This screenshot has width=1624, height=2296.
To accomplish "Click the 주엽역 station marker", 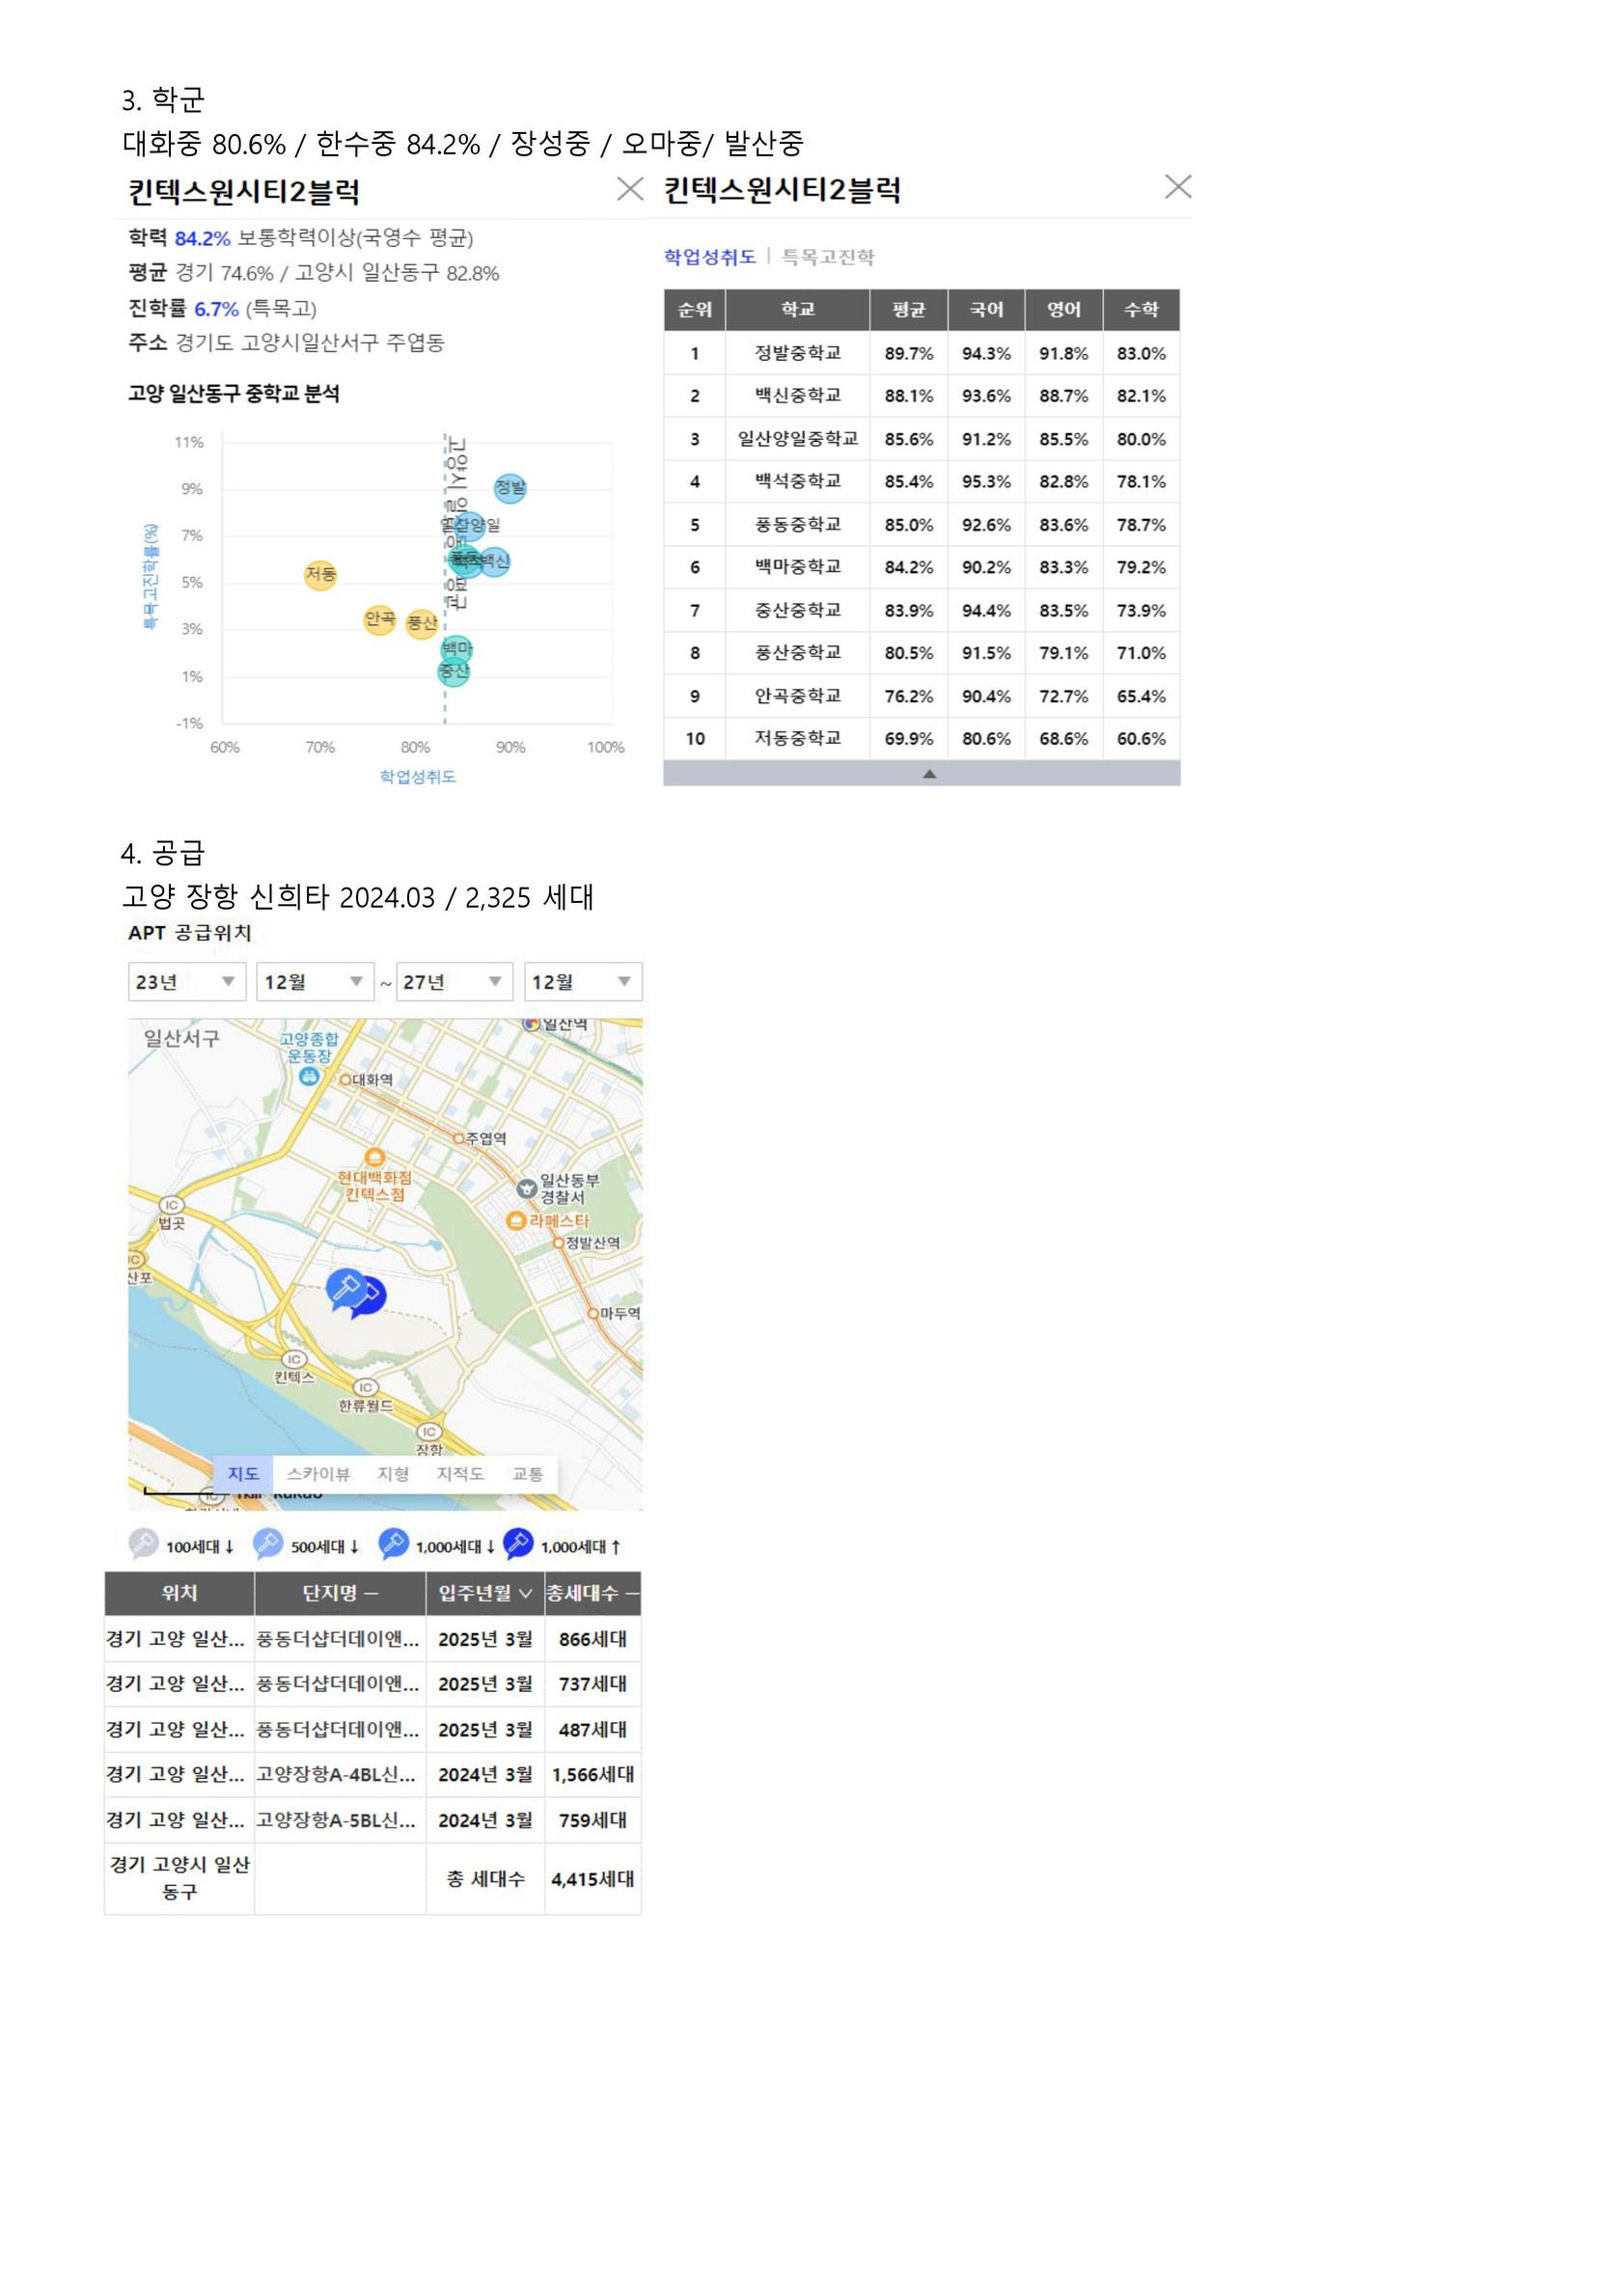I will [459, 1138].
